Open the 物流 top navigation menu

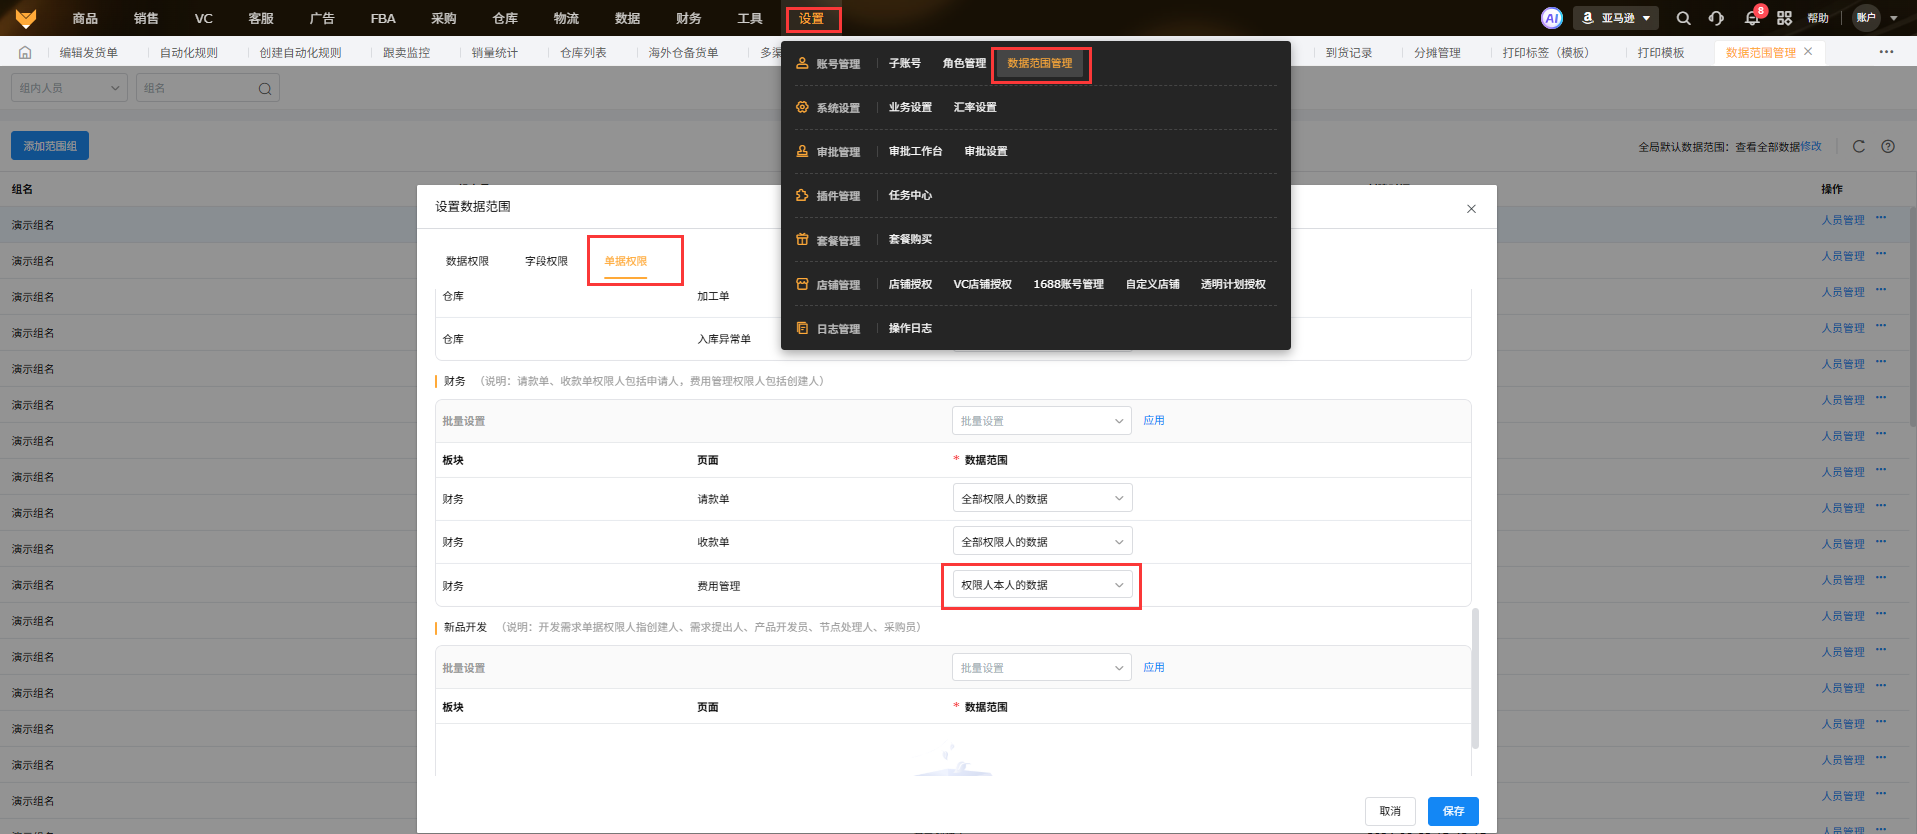point(566,18)
